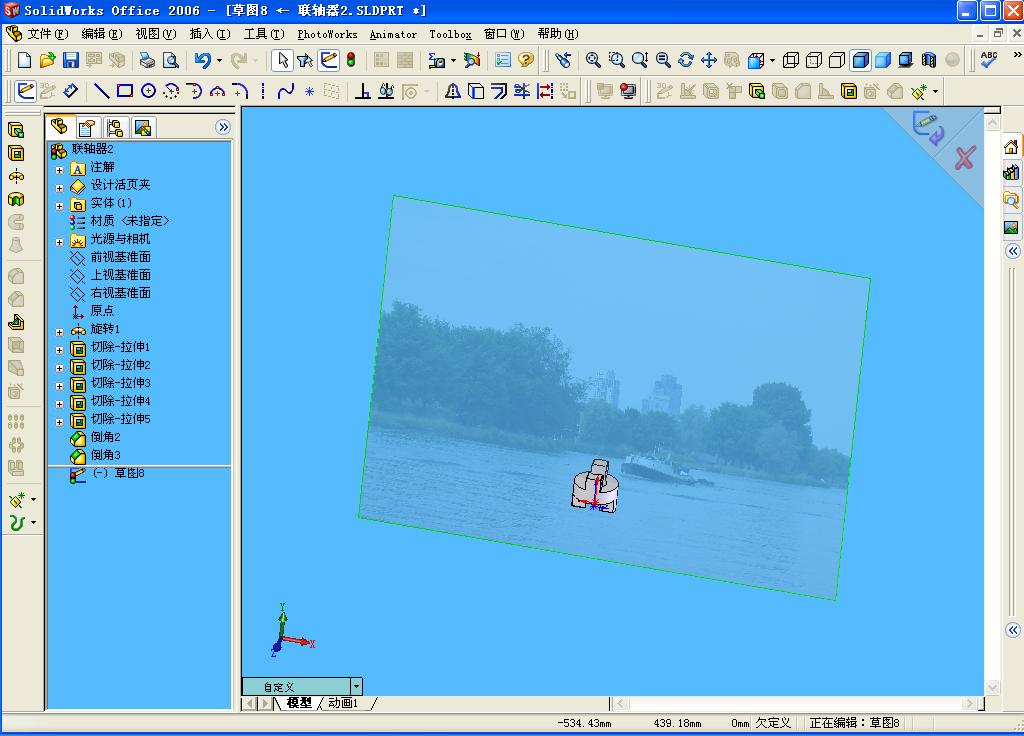
Task: Toggle Shaded With Edges display
Action: tap(861, 60)
